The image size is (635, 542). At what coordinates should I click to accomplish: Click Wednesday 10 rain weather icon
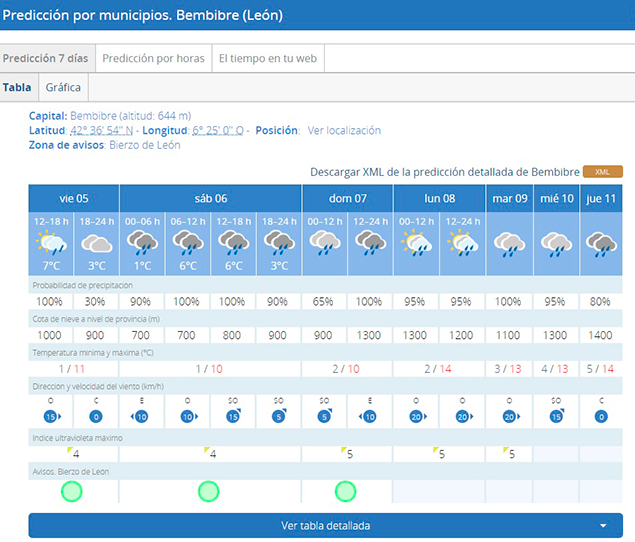point(555,243)
